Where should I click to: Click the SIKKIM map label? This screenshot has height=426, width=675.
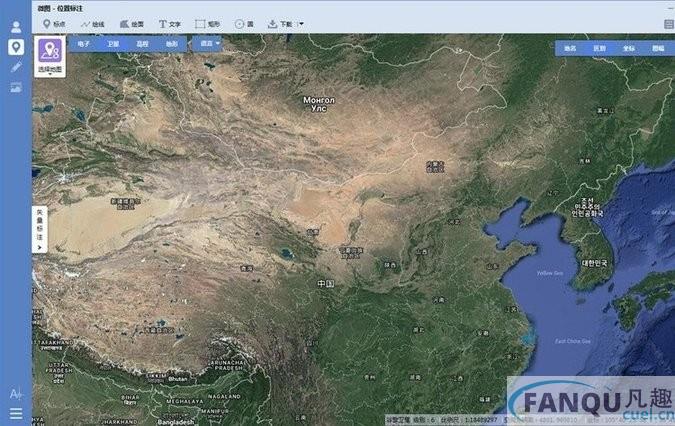coord(156,376)
